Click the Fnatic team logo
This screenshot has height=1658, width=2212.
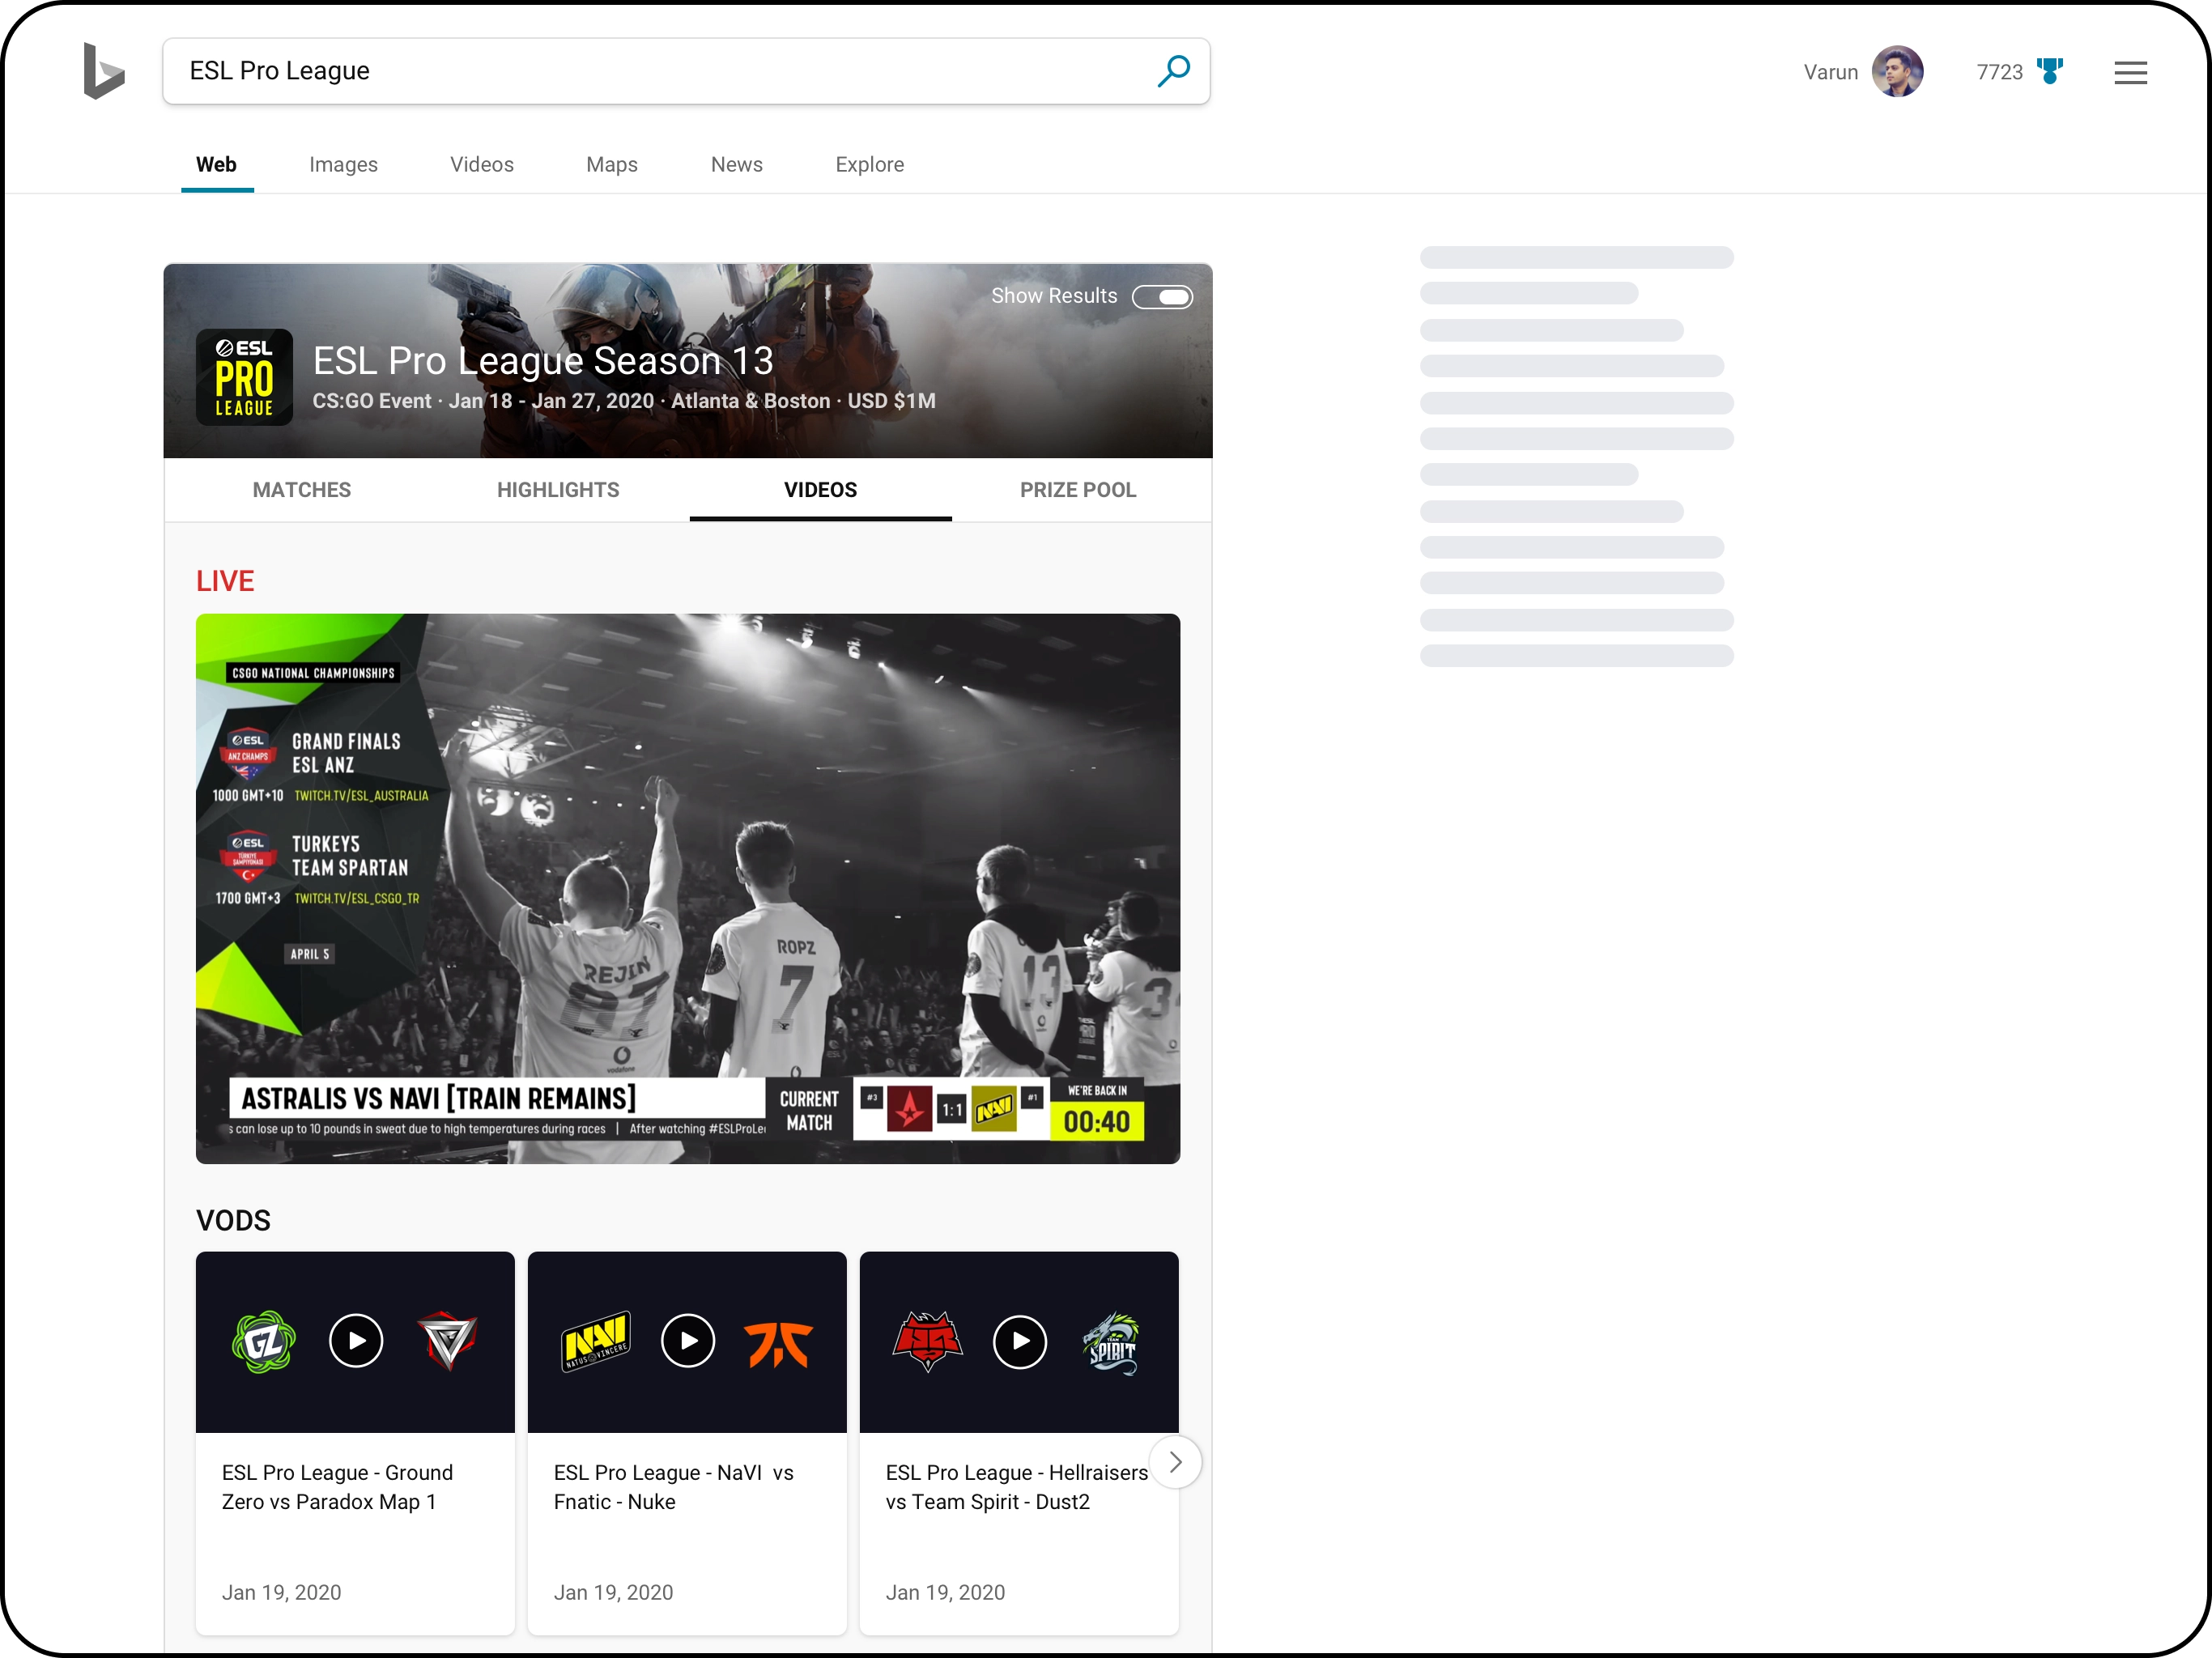click(779, 1343)
